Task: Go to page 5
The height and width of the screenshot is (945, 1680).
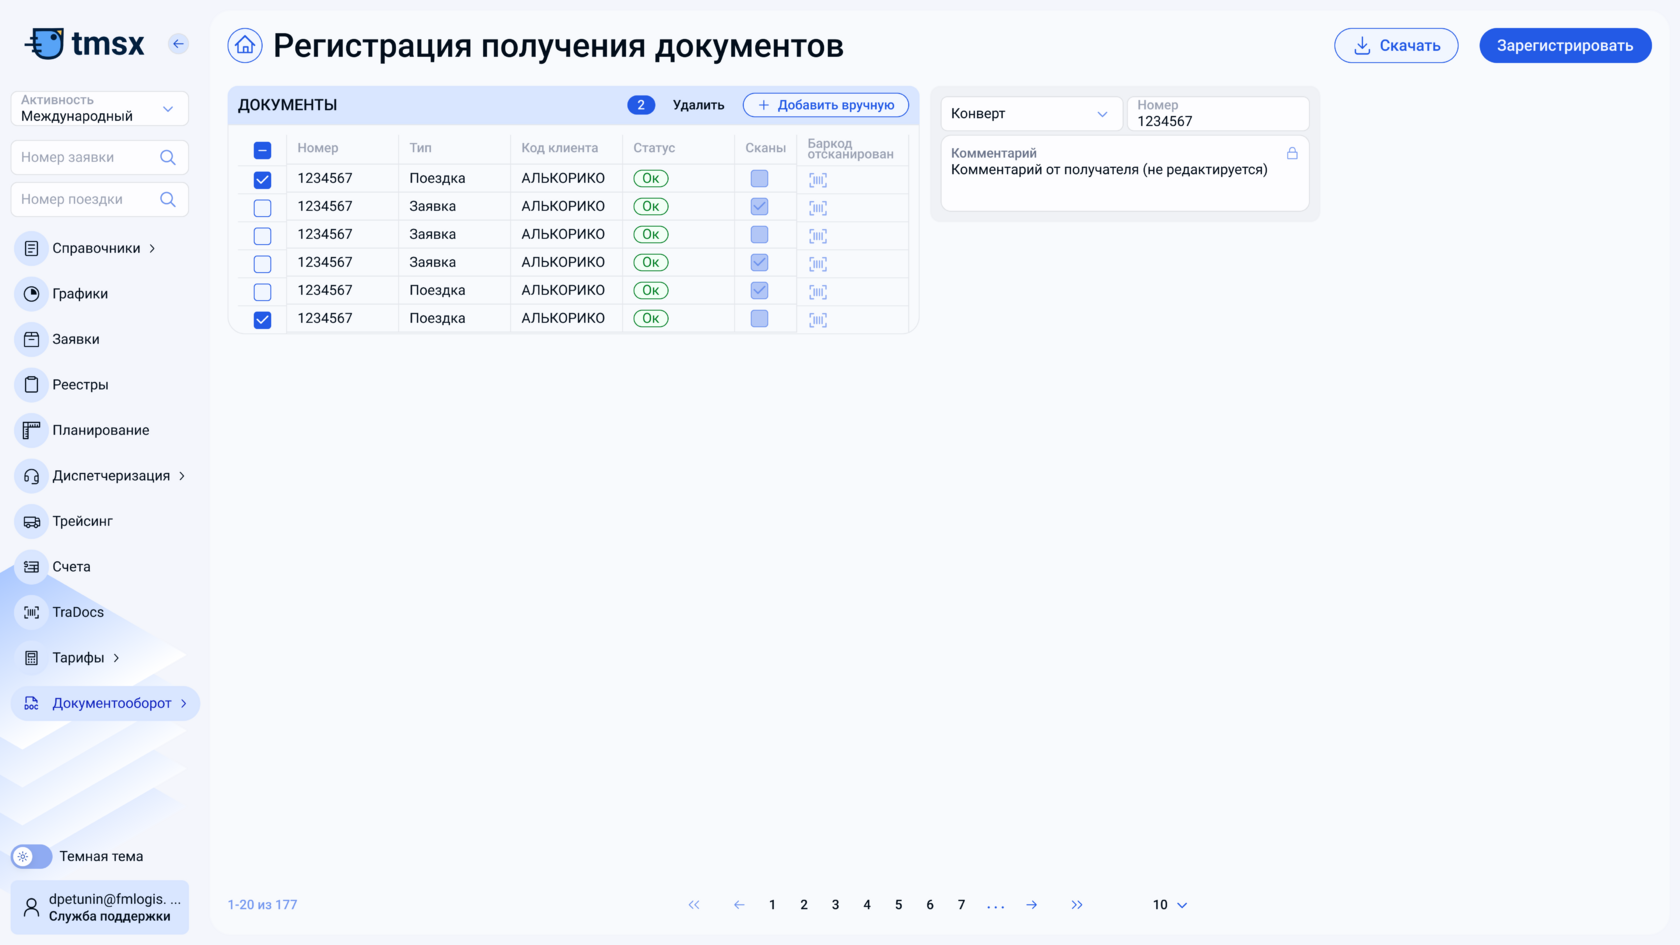Action: point(898,905)
